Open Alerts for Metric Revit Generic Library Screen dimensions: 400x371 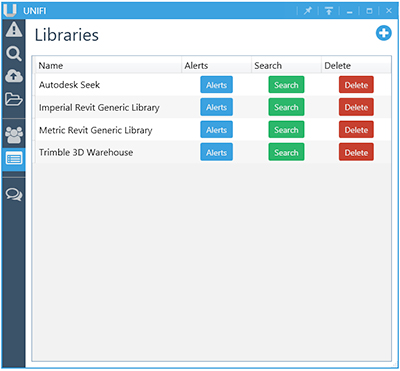216,130
